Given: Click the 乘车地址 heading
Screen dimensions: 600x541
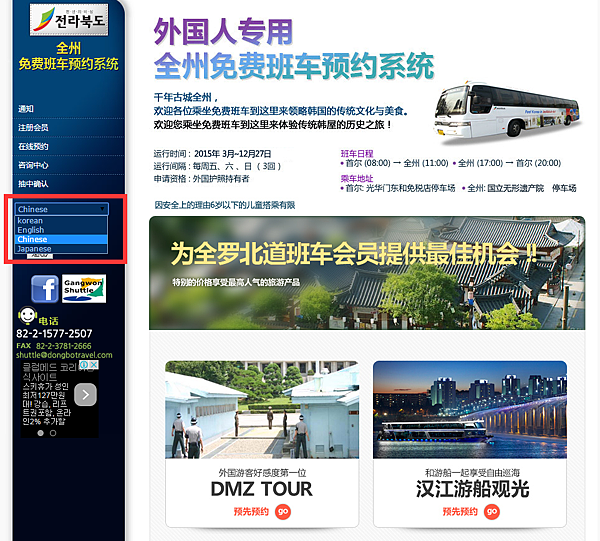Looking at the screenshot, I should point(357,179).
